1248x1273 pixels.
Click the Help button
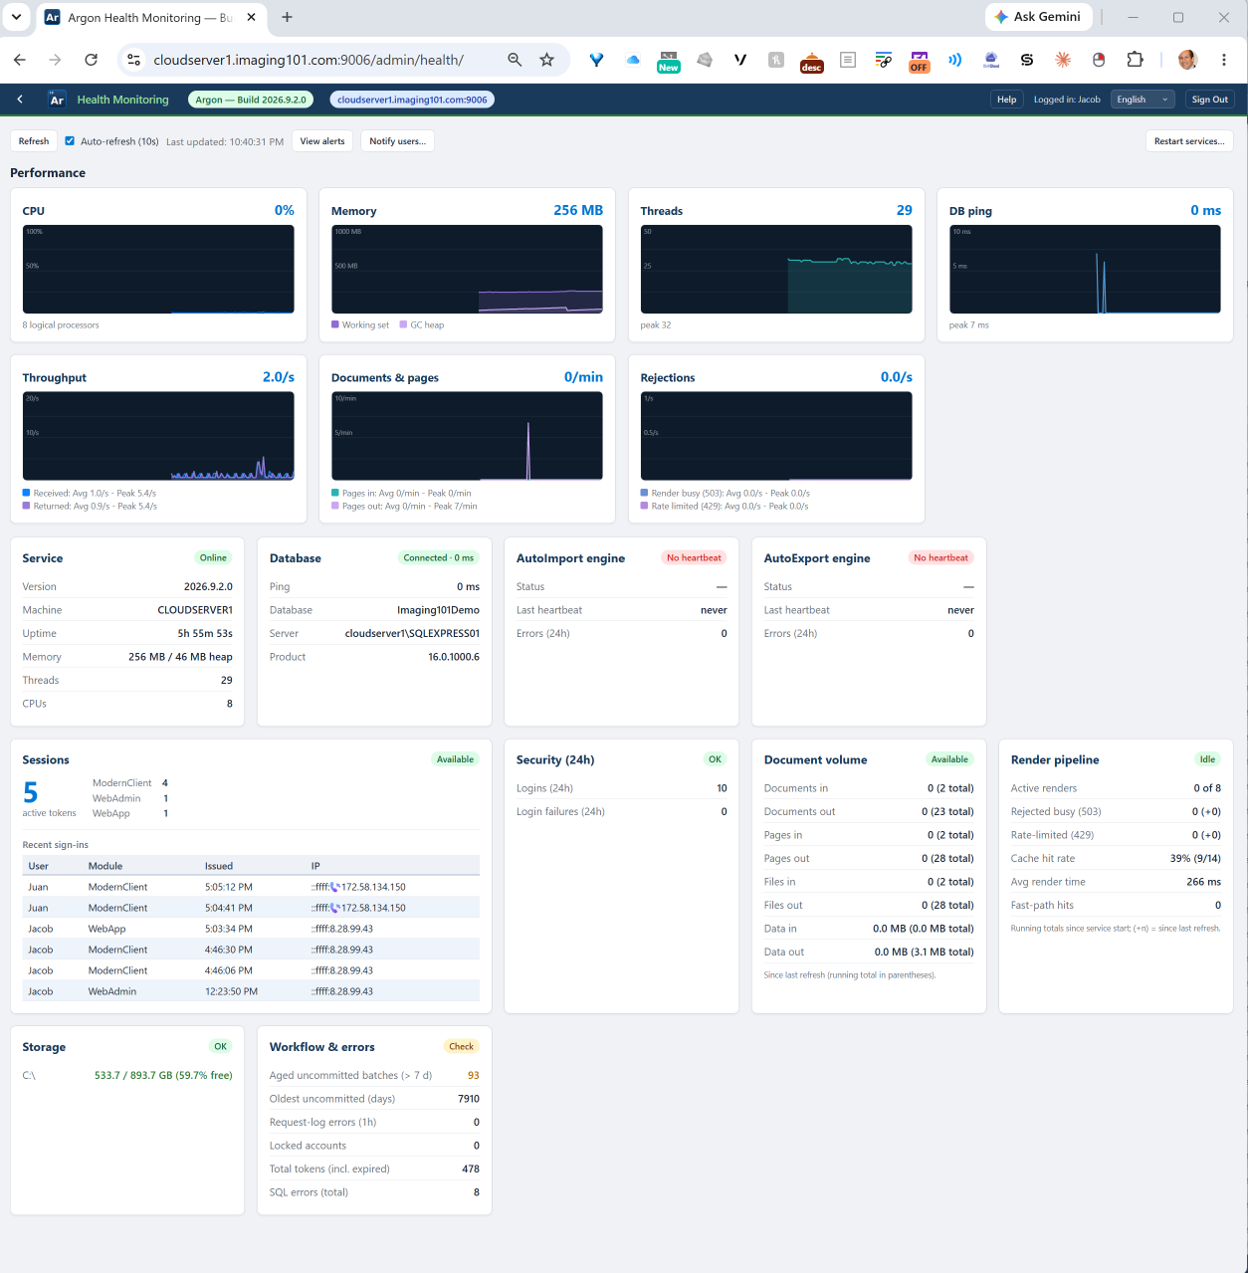click(1007, 99)
